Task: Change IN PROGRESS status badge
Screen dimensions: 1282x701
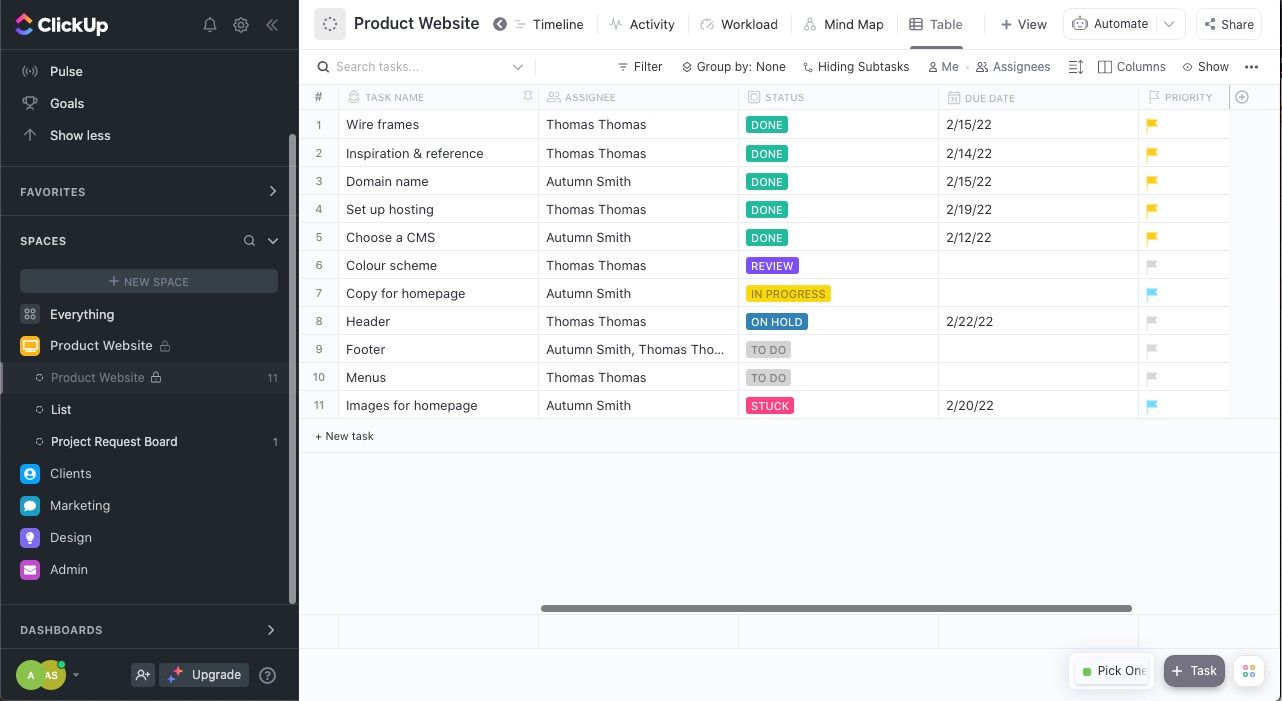Action: pyautogui.click(x=788, y=294)
